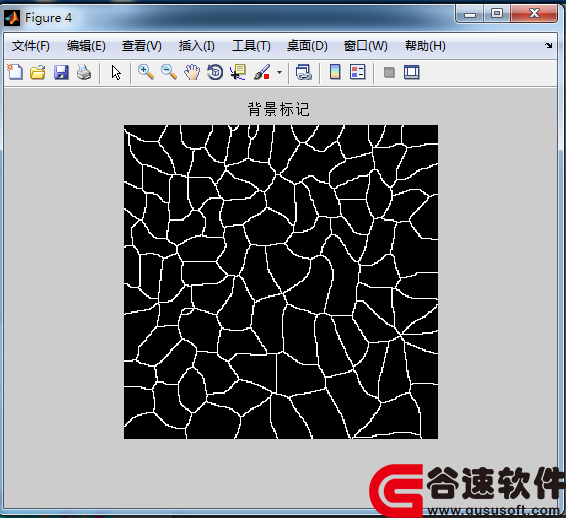Image resolution: width=566 pixels, height=518 pixels.
Task: Click the Brush data tool icon
Action: pos(262,73)
